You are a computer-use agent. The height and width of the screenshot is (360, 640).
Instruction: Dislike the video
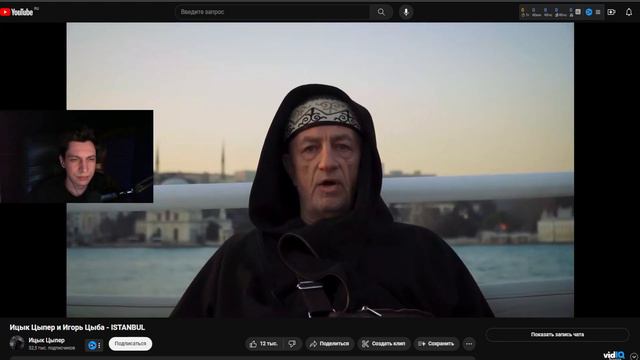pyautogui.click(x=292, y=344)
